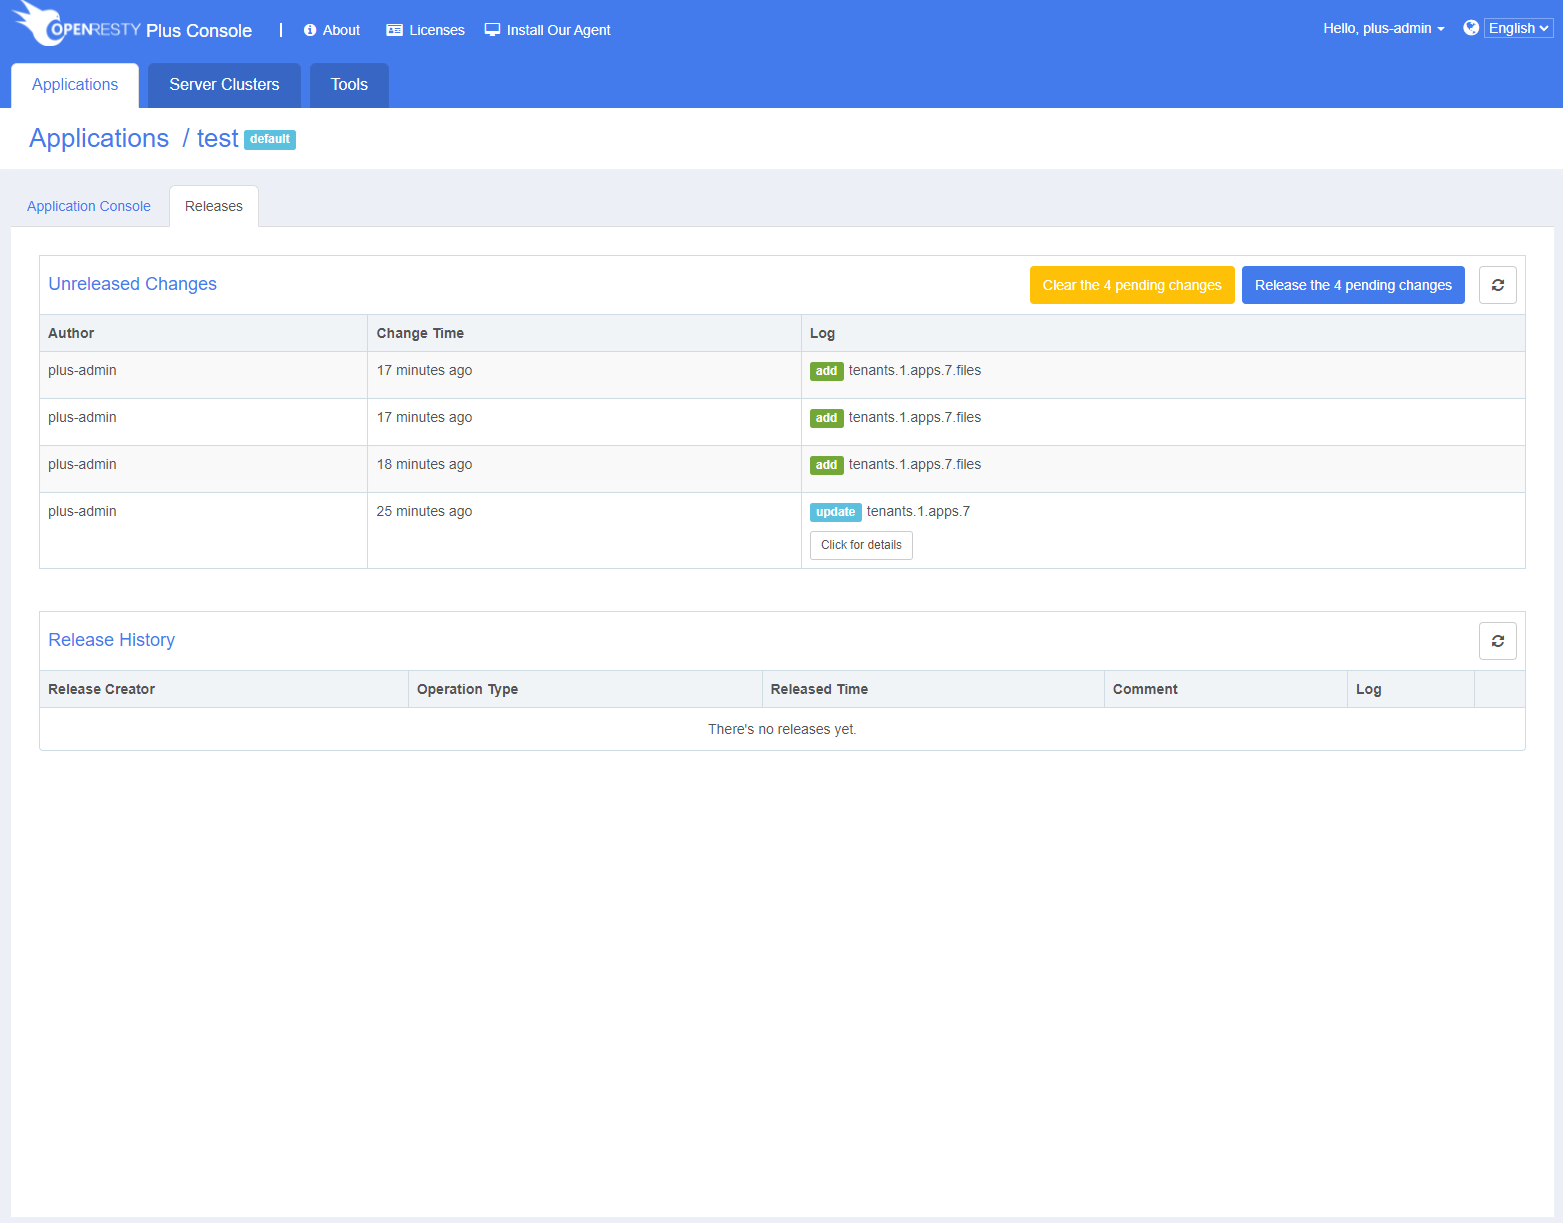Click the Release History heading
The height and width of the screenshot is (1223, 1563).
coord(111,640)
